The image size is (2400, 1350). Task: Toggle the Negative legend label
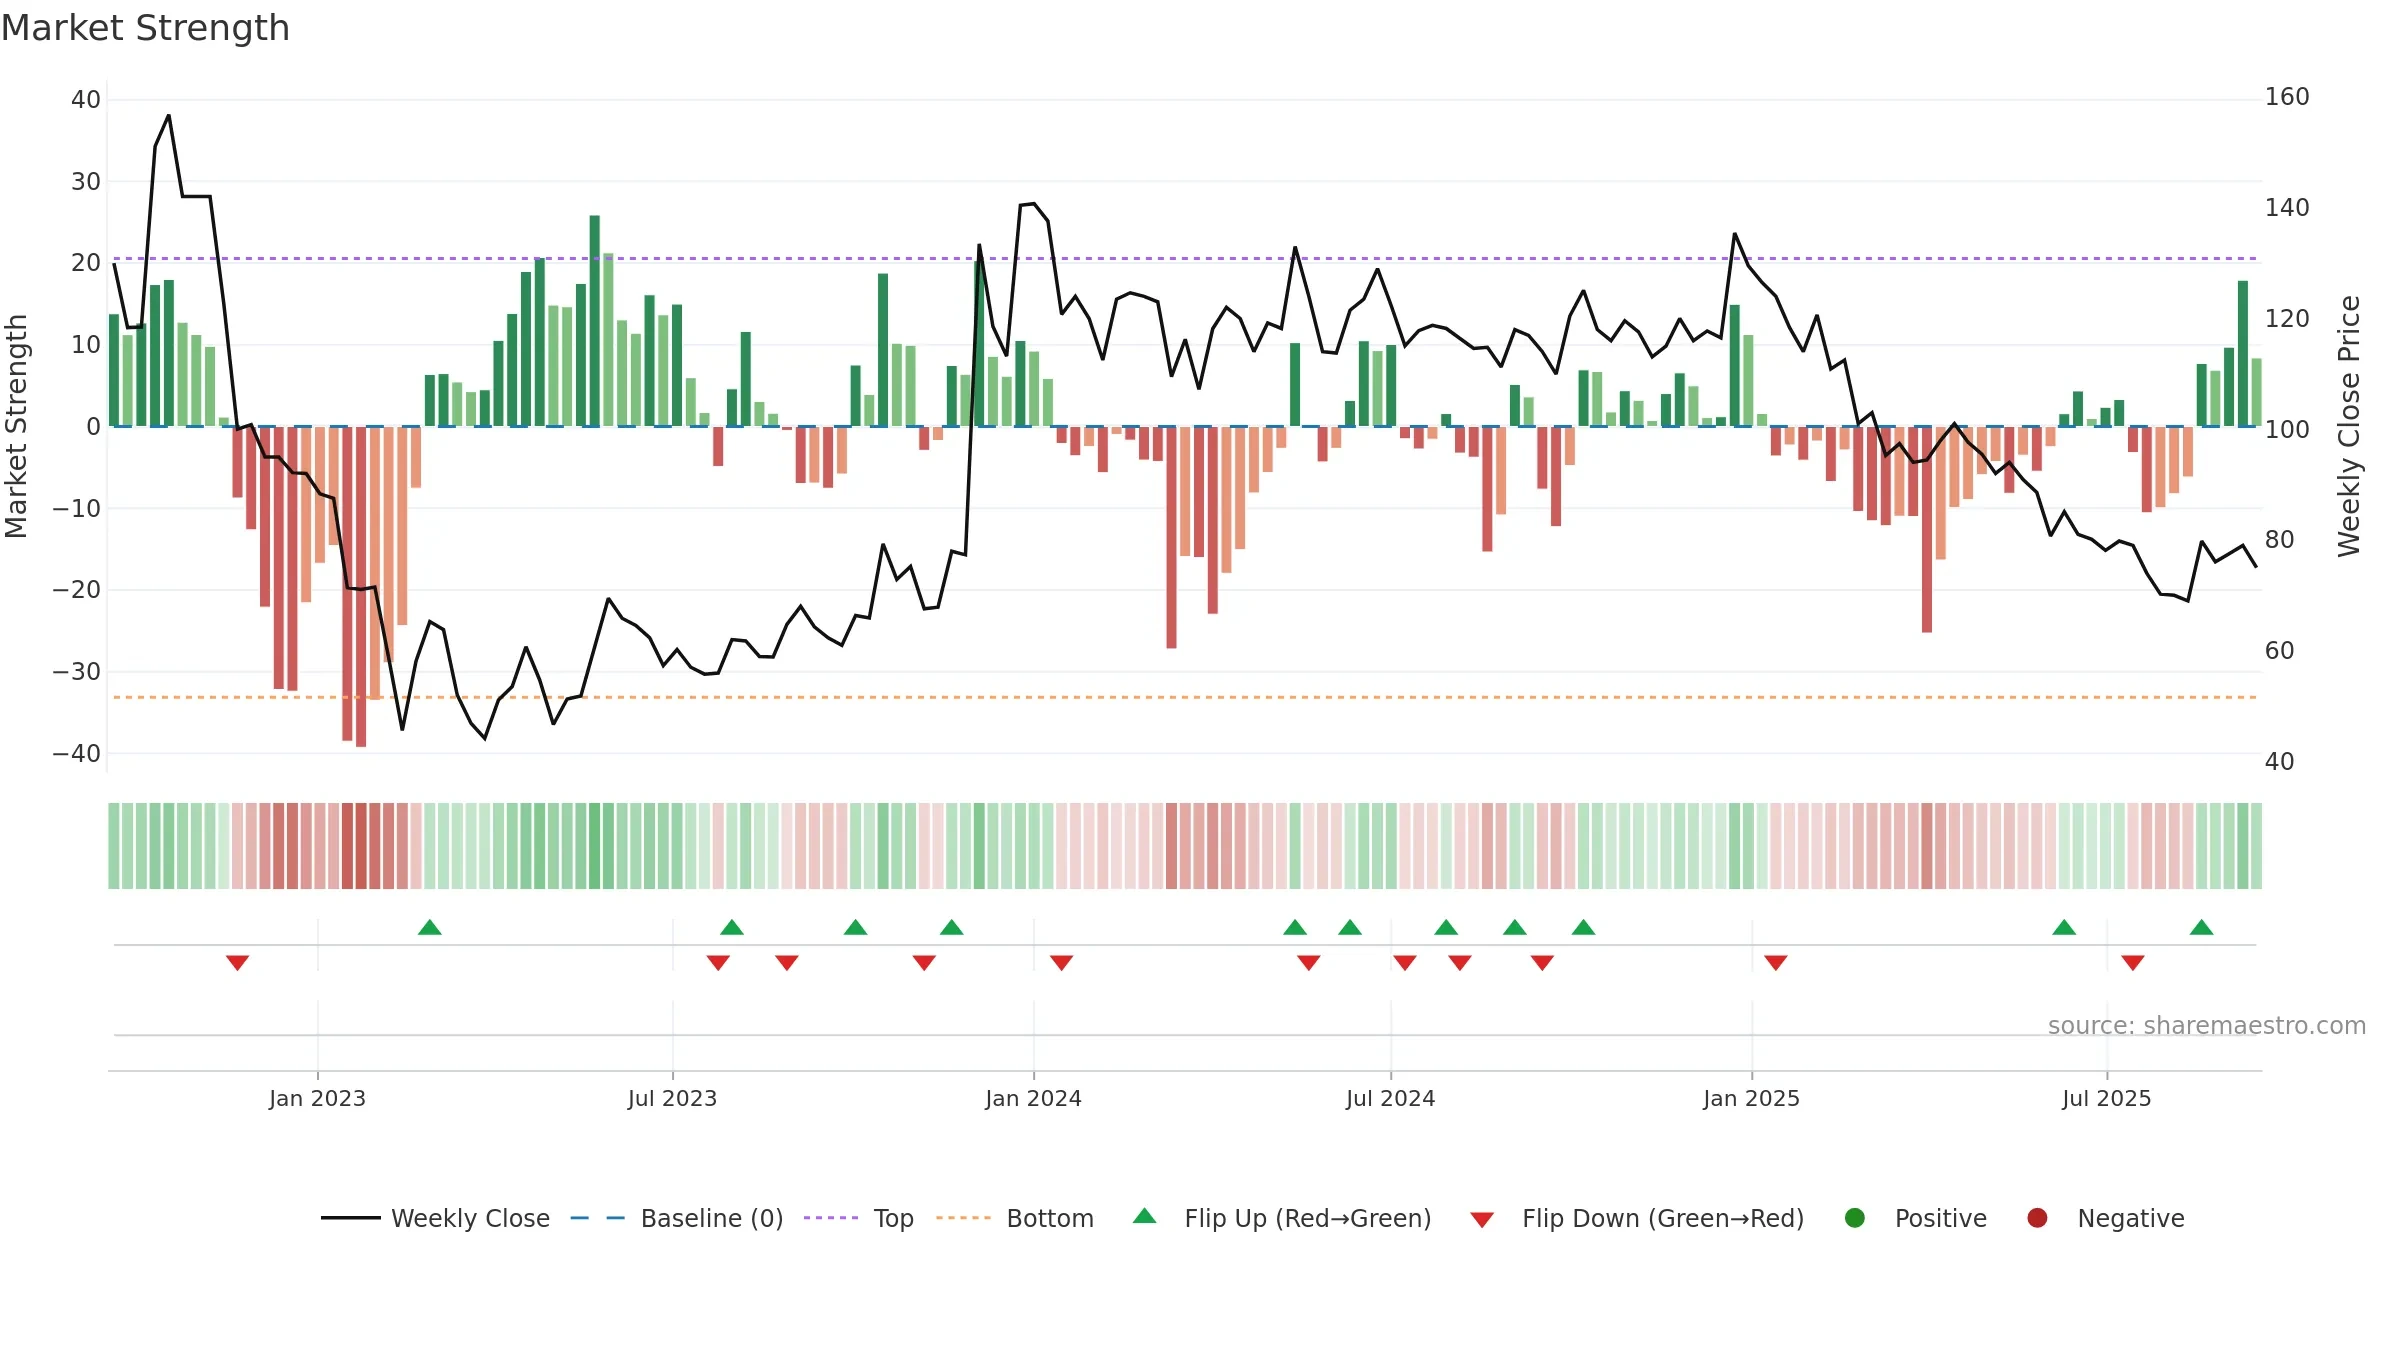(2131, 1219)
